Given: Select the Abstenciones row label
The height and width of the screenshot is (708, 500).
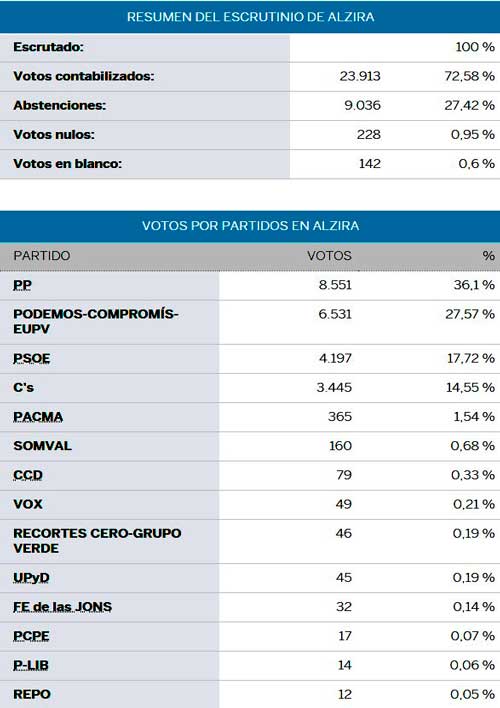Looking at the screenshot, I should (x=60, y=105).
